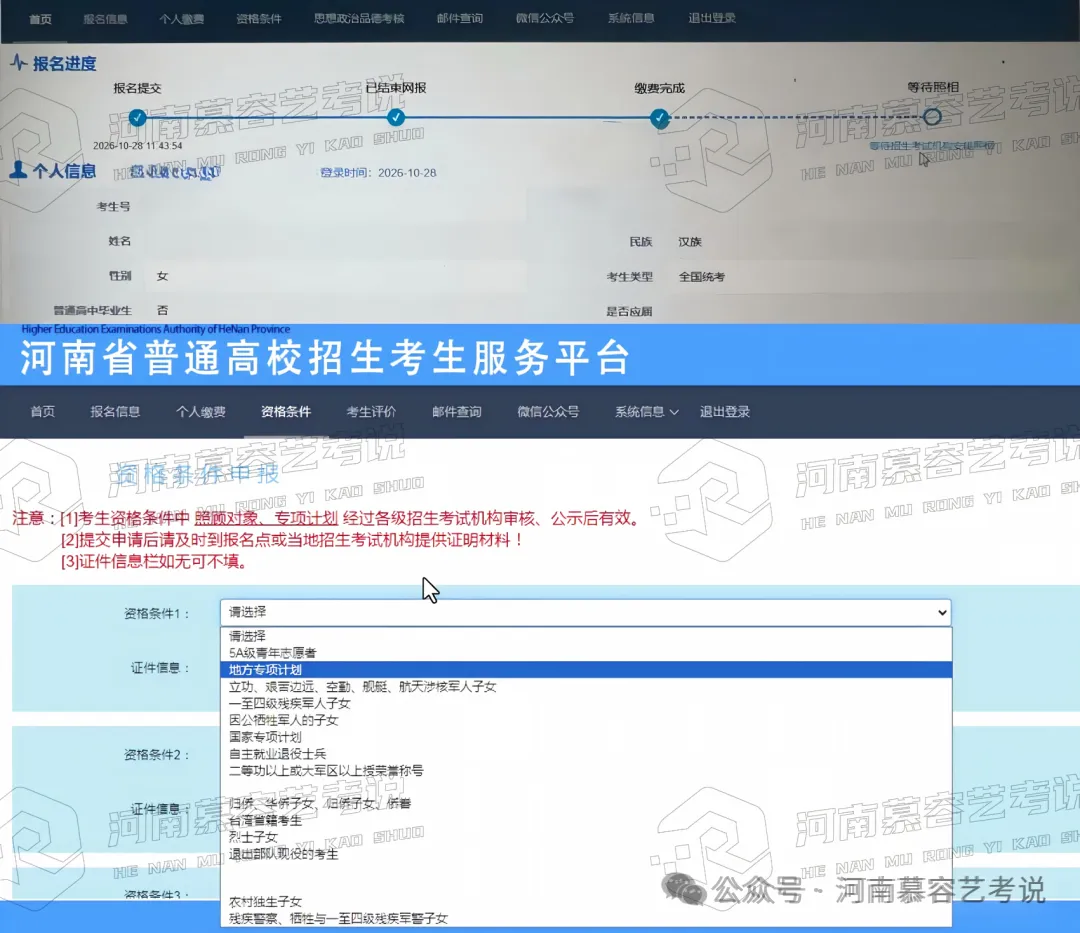Choose the 请选择 option in the list
1080x933 pixels.
pos(586,636)
